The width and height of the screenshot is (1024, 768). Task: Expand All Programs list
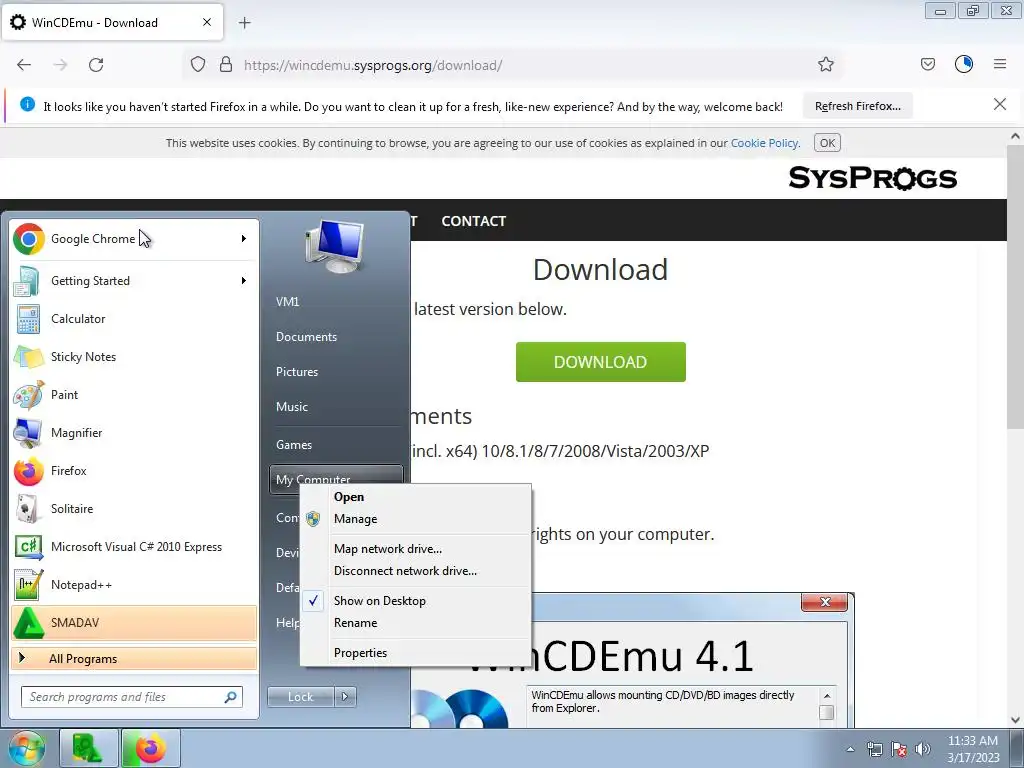(x=134, y=658)
